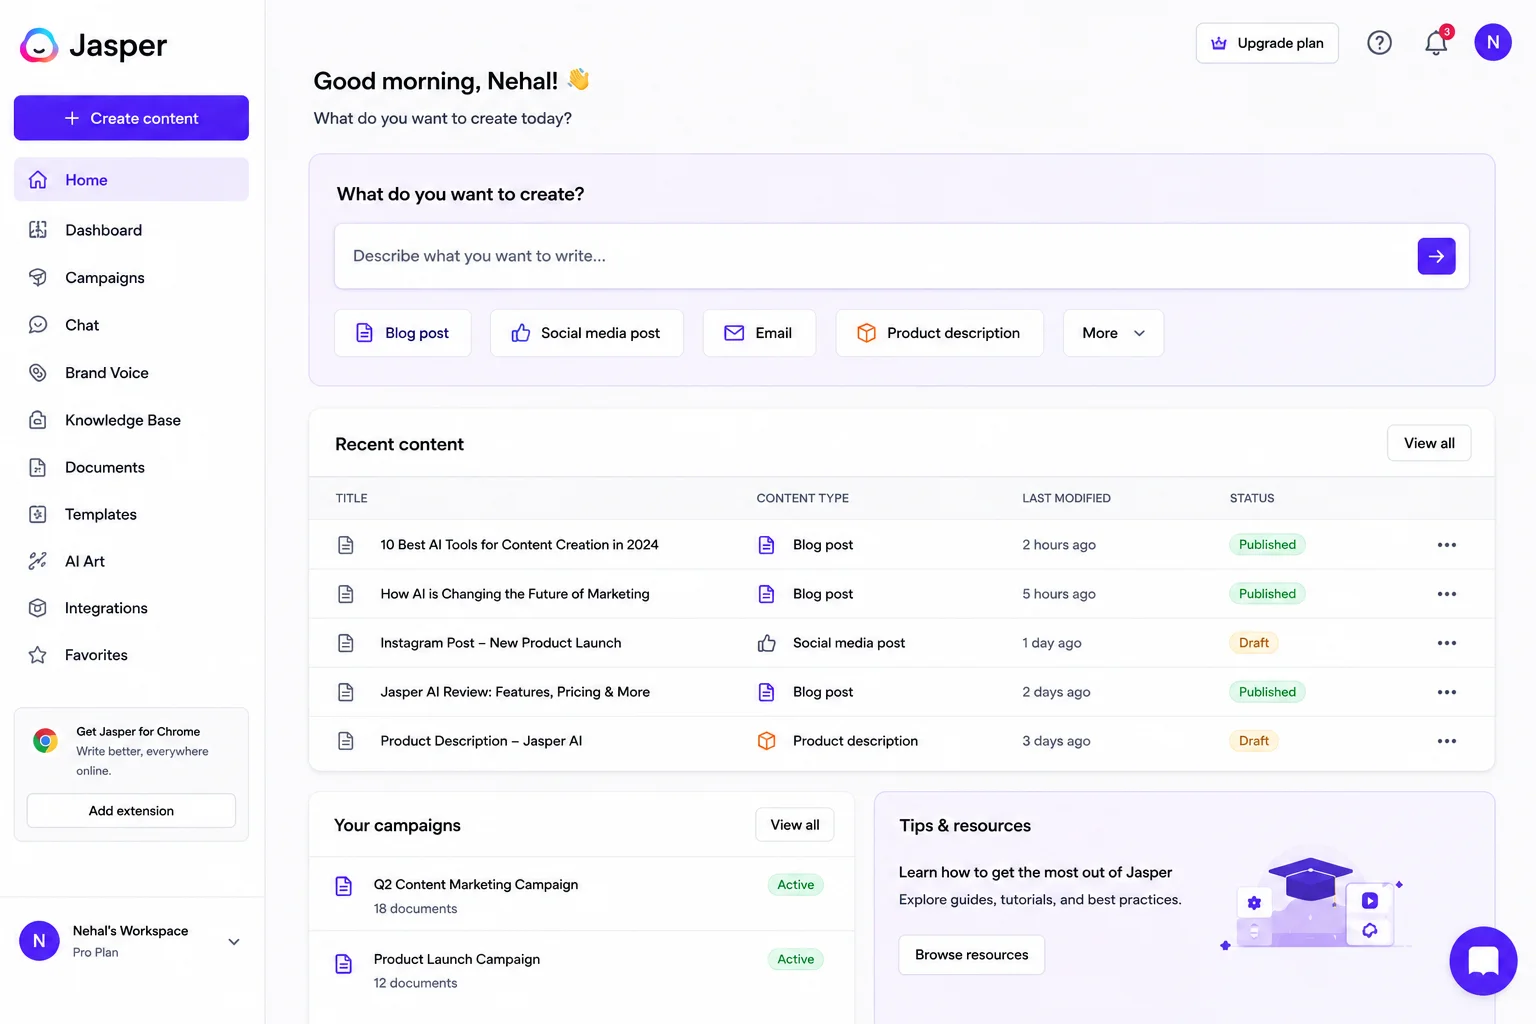This screenshot has width=1536, height=1024.
Task: Select Home label in the sidebar
Action: coord(86,180)
